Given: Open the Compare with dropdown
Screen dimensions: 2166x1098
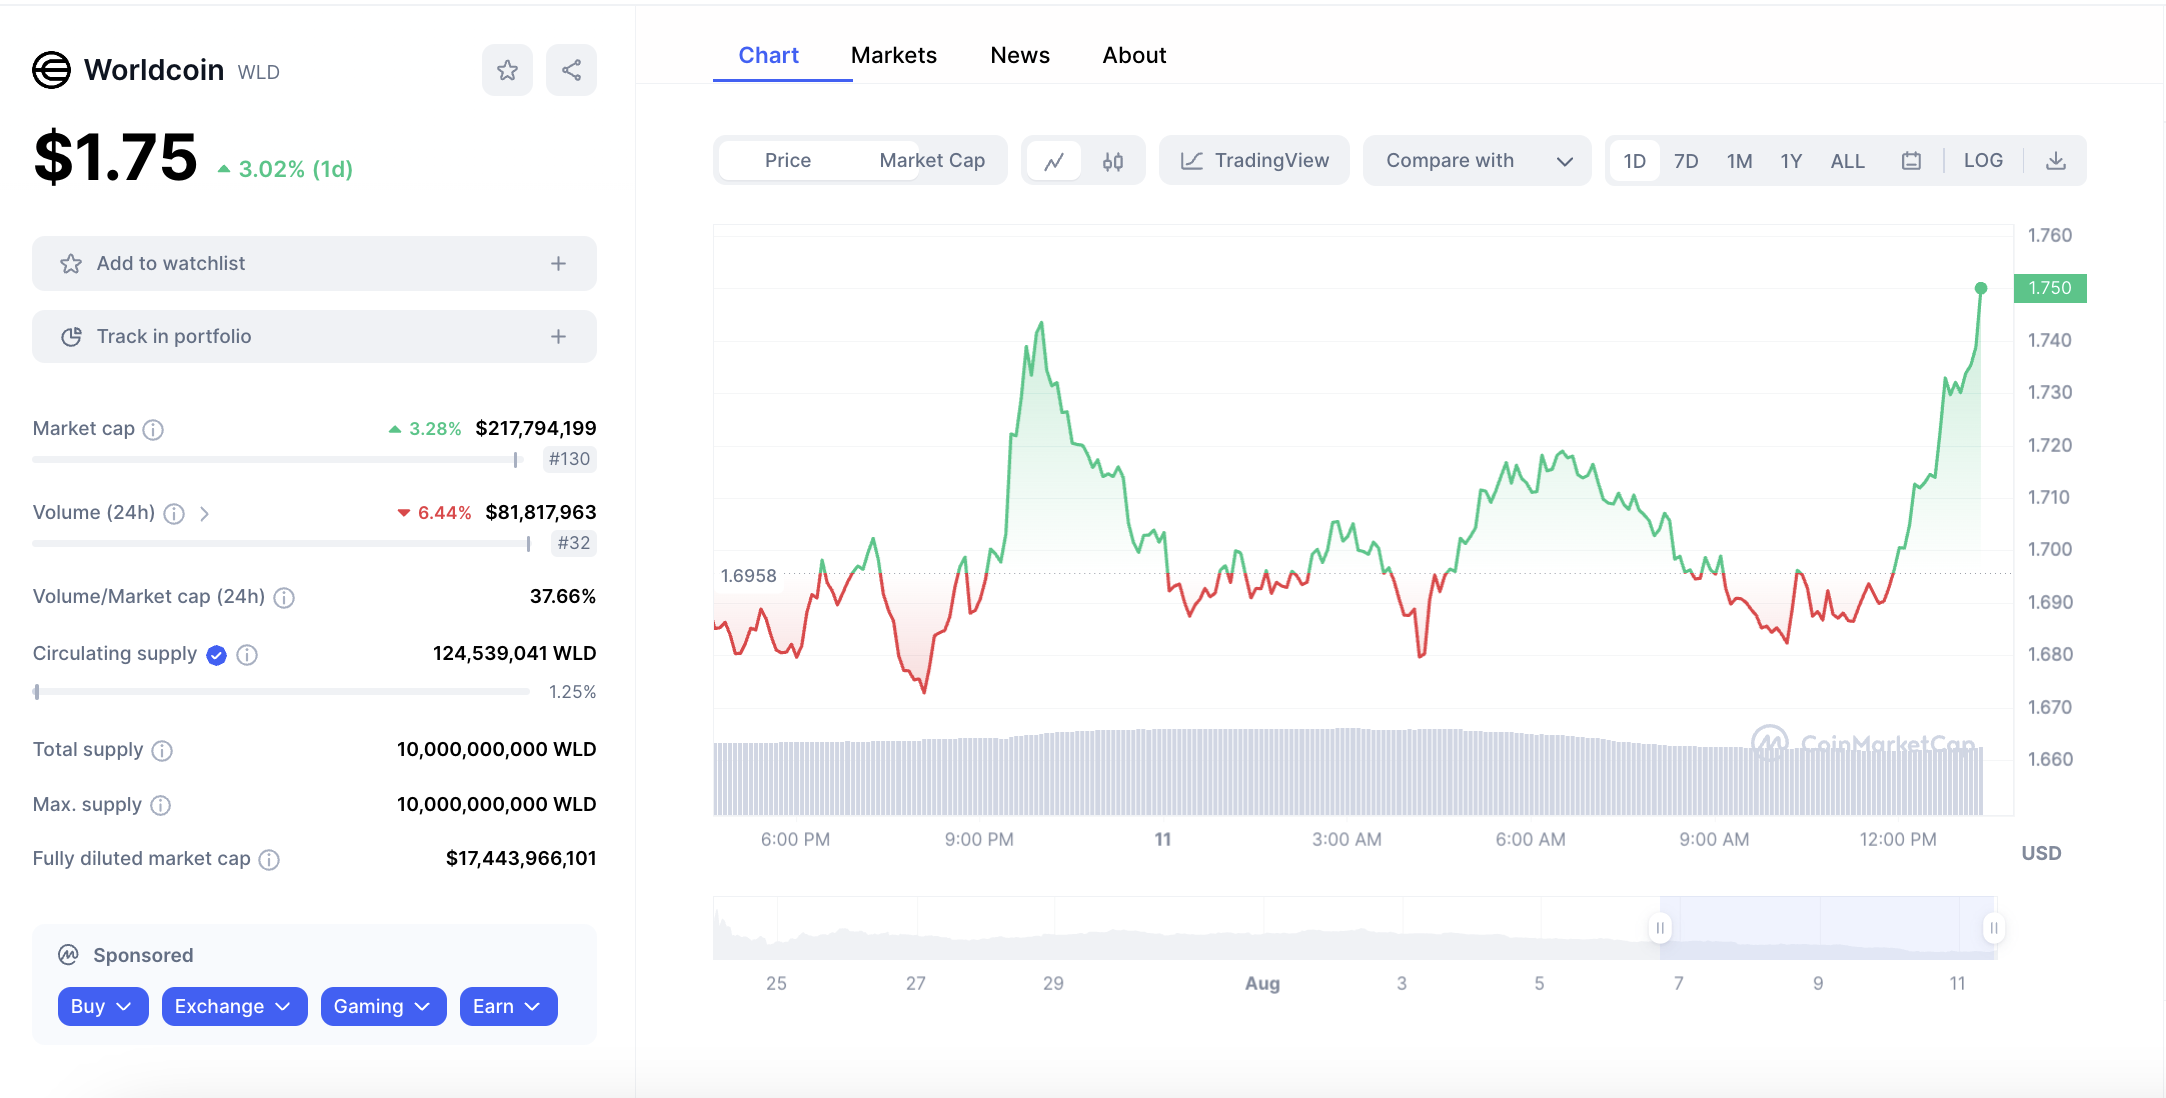Looking at the screenshot, I should pyautogui.click(x=1476, y=161).
